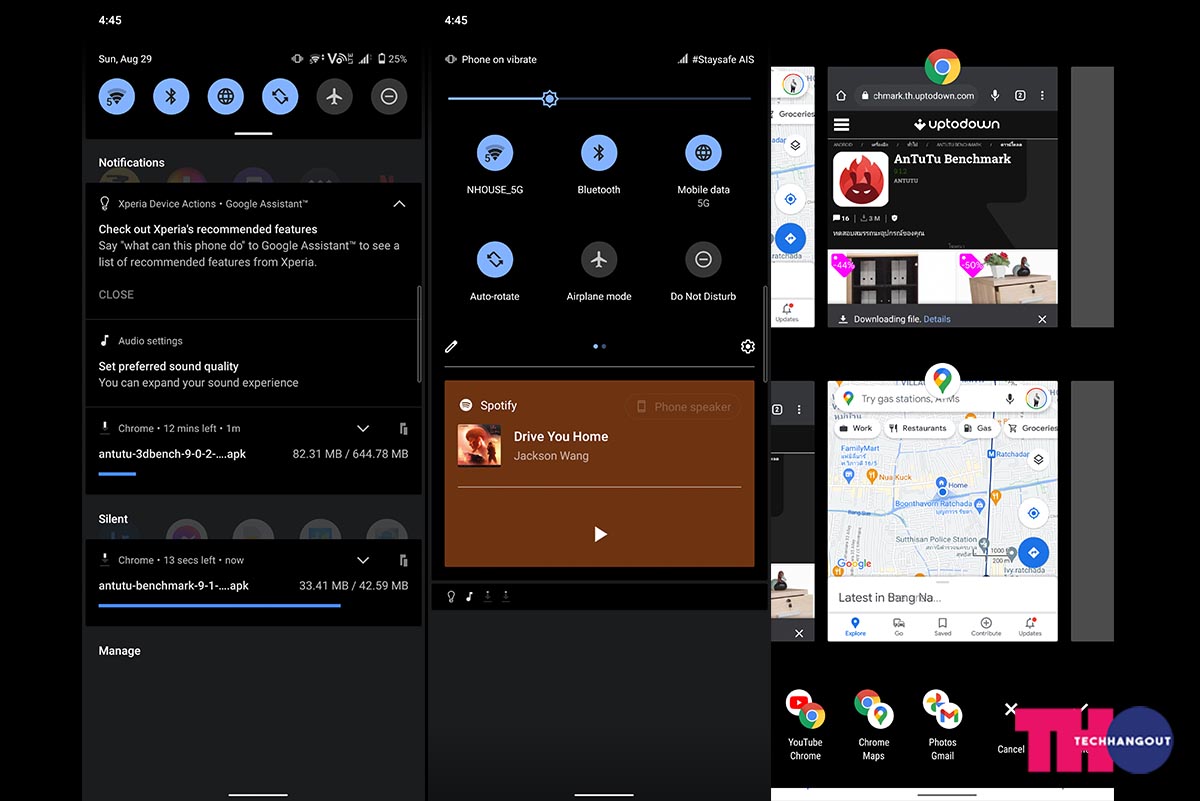Open the profile avatar in the Maps search bar
Image resolution: width=1200 pixels, height=801 pixels.
pos(1037,398)
